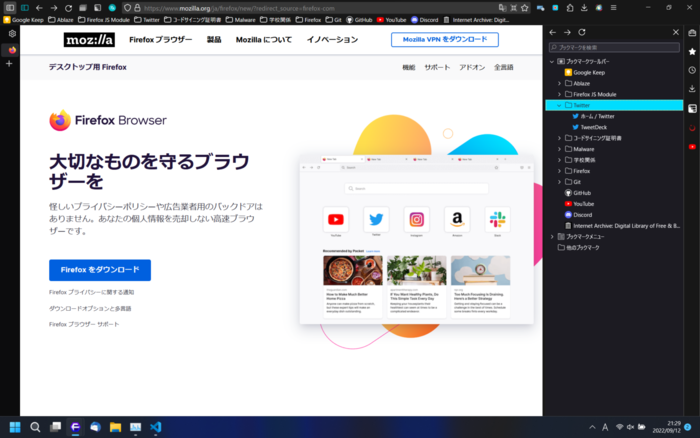The height and width of the screenshot is (438, 700).
Task: Collapse the bookmarks toolbar root folder
Action: click(x=551, y=61)
